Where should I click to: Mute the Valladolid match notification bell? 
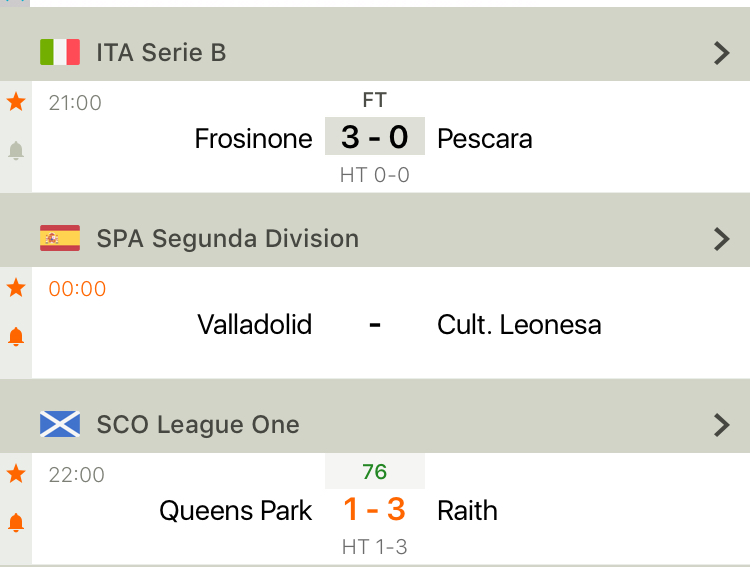[x=16, y=337]
